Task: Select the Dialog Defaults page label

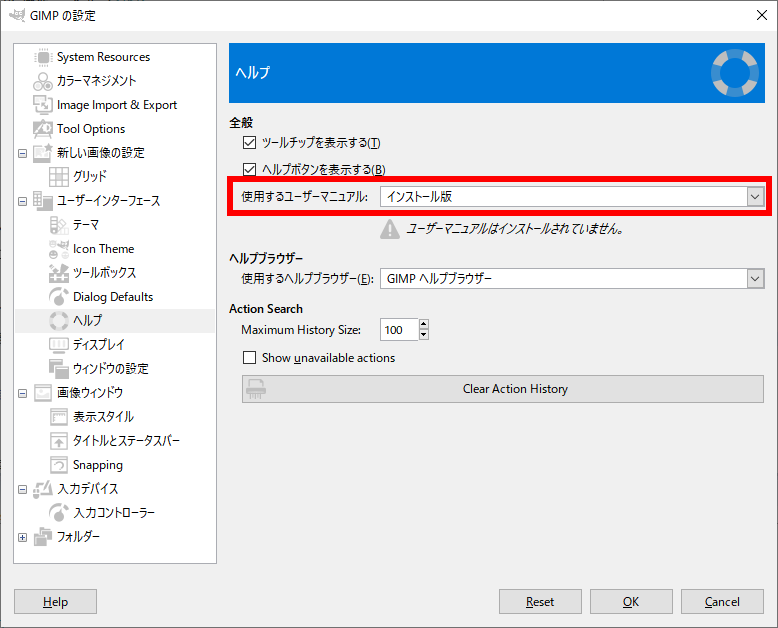Action: click(x=113, y=297)
